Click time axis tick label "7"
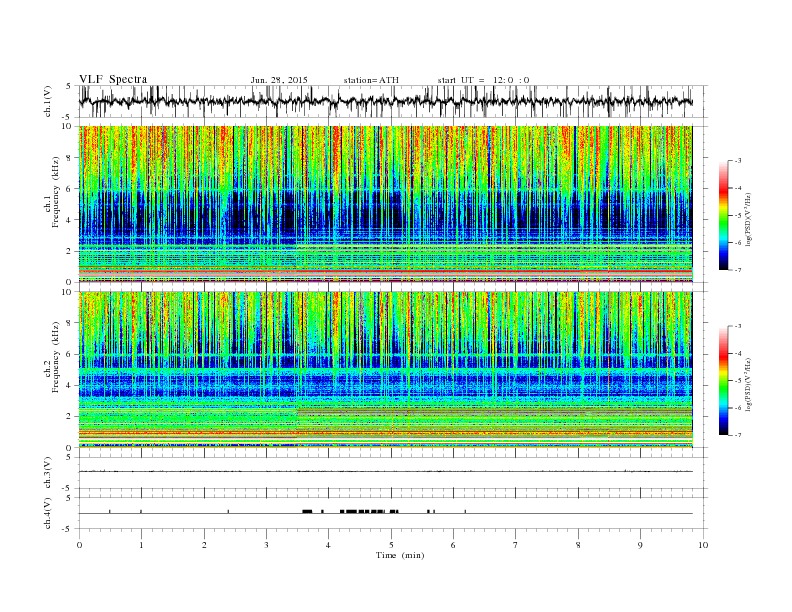 coord(516,545)
